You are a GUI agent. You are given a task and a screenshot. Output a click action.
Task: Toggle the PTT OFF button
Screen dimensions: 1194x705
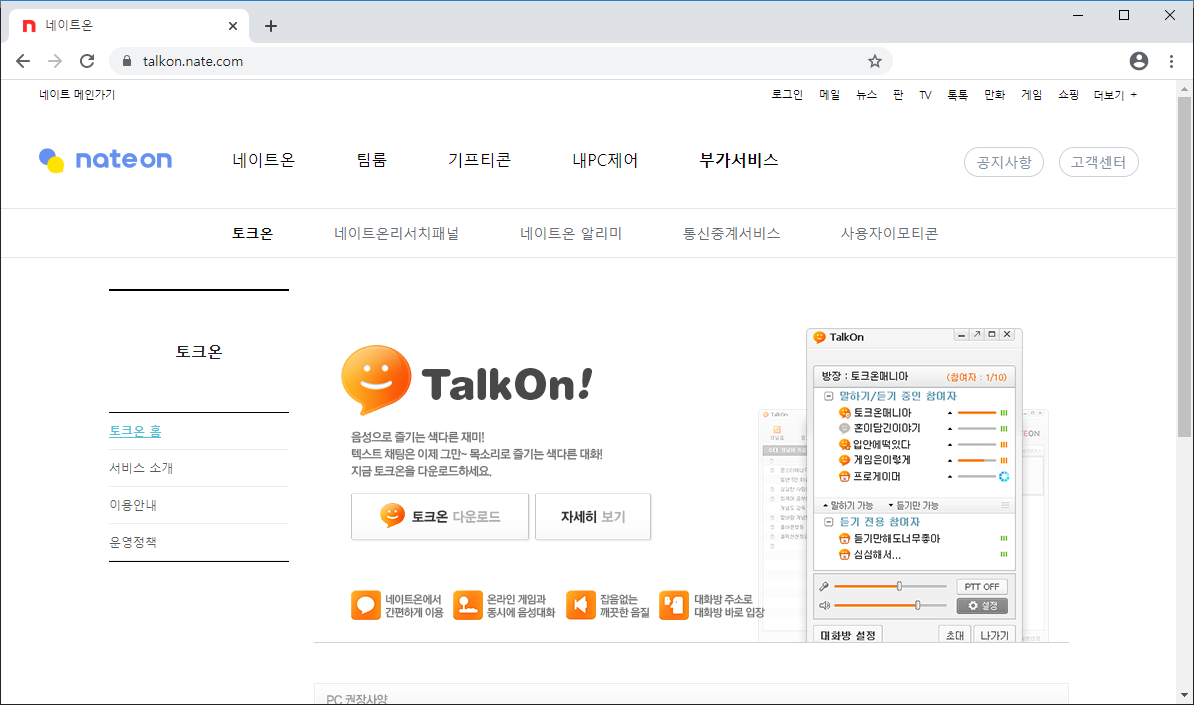[982, 586]
